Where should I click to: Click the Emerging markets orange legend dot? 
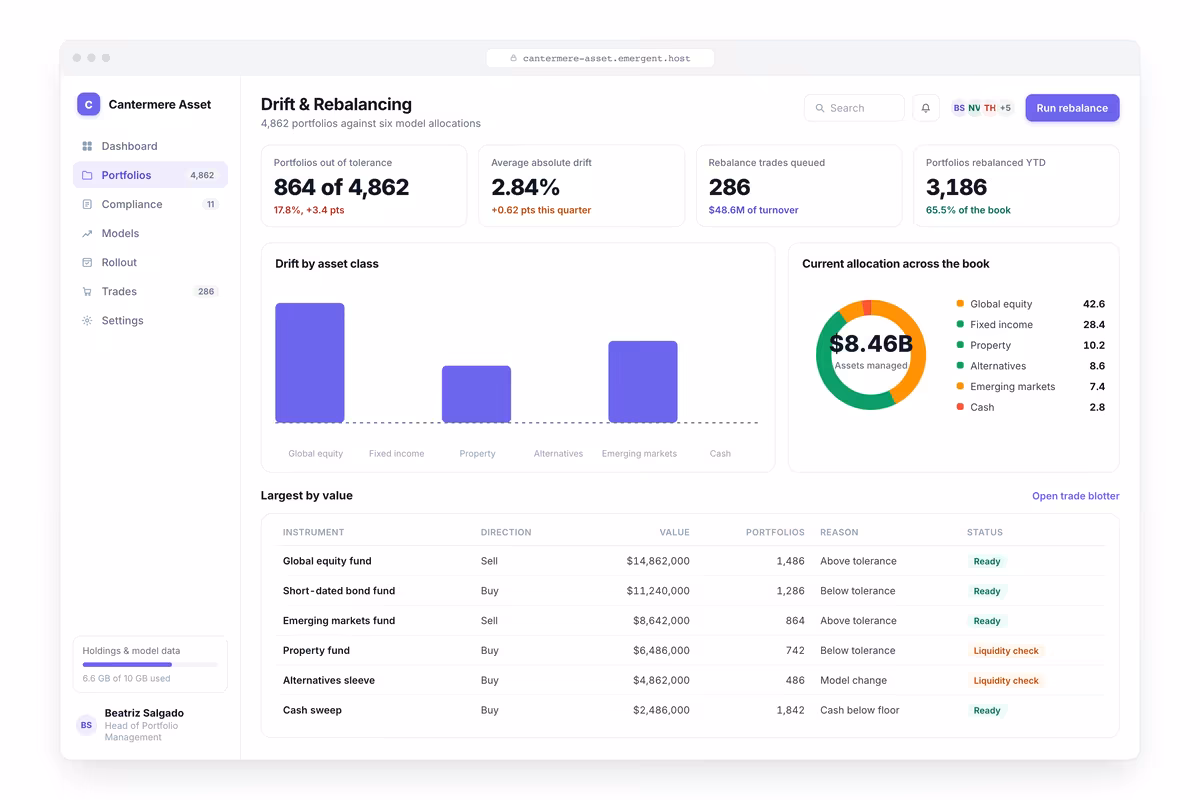tap(960, 386)
